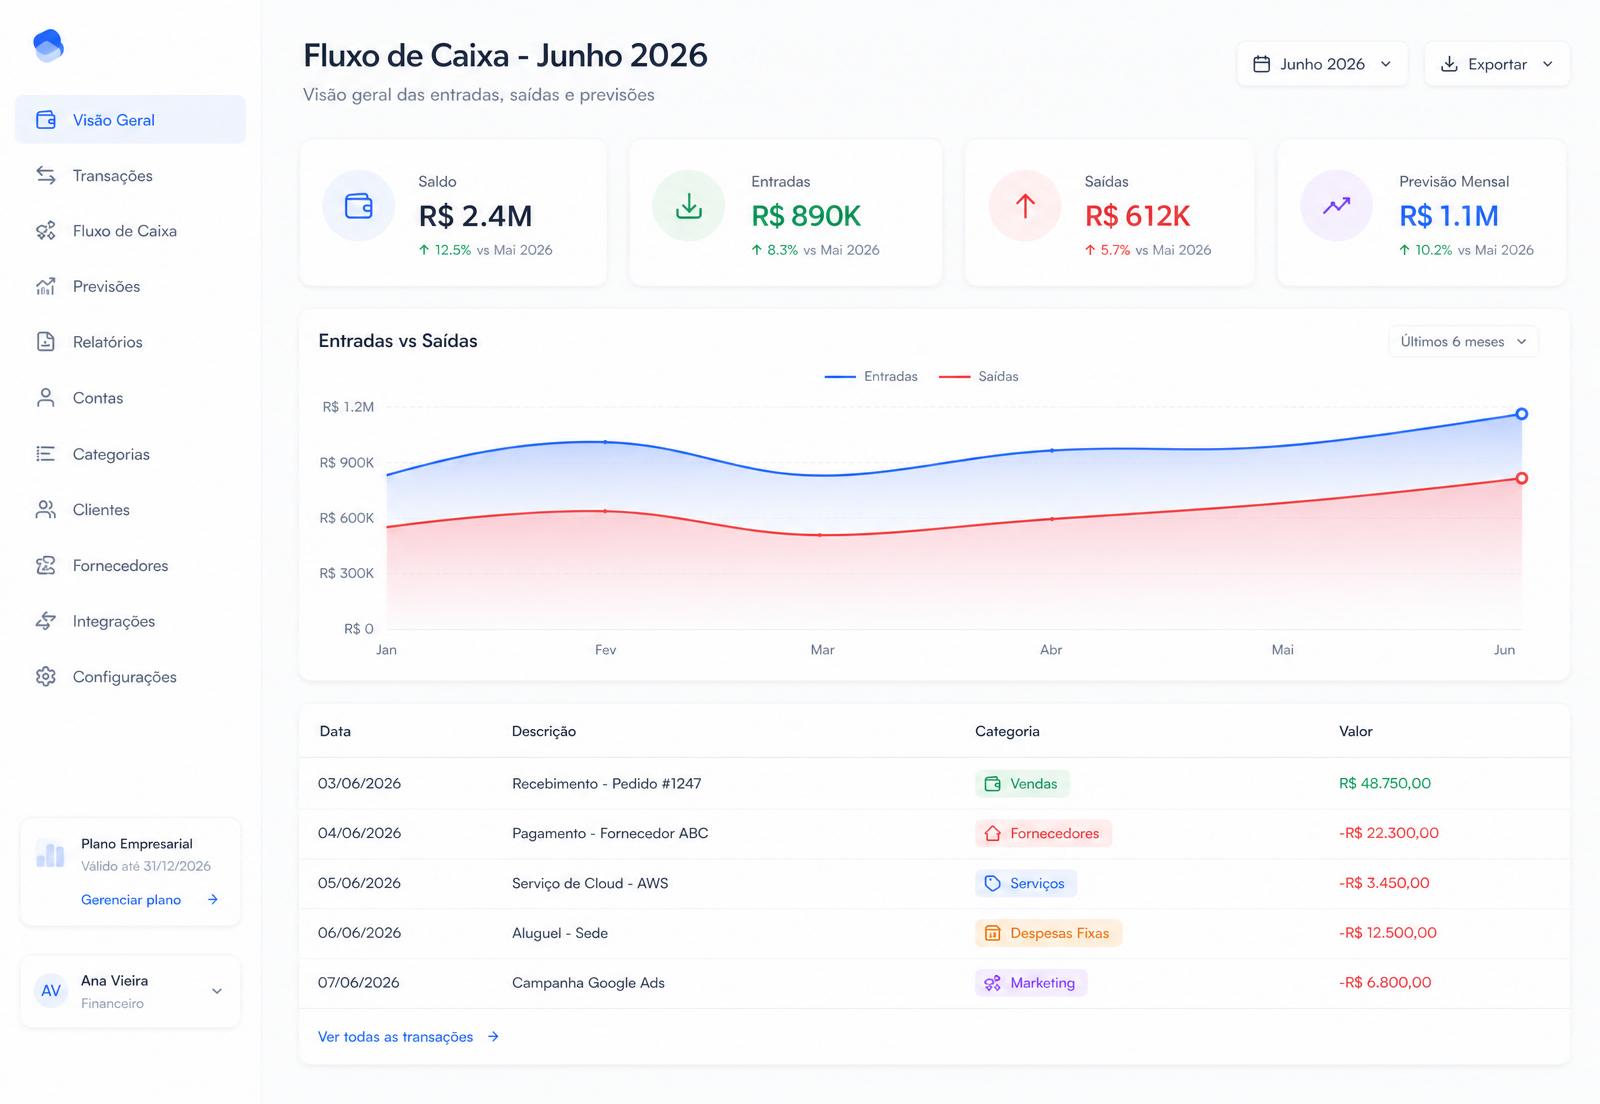Click Pagamento - Fornecedor ABC description
Screen dimensions: 1600x1104
click(610, 833)
